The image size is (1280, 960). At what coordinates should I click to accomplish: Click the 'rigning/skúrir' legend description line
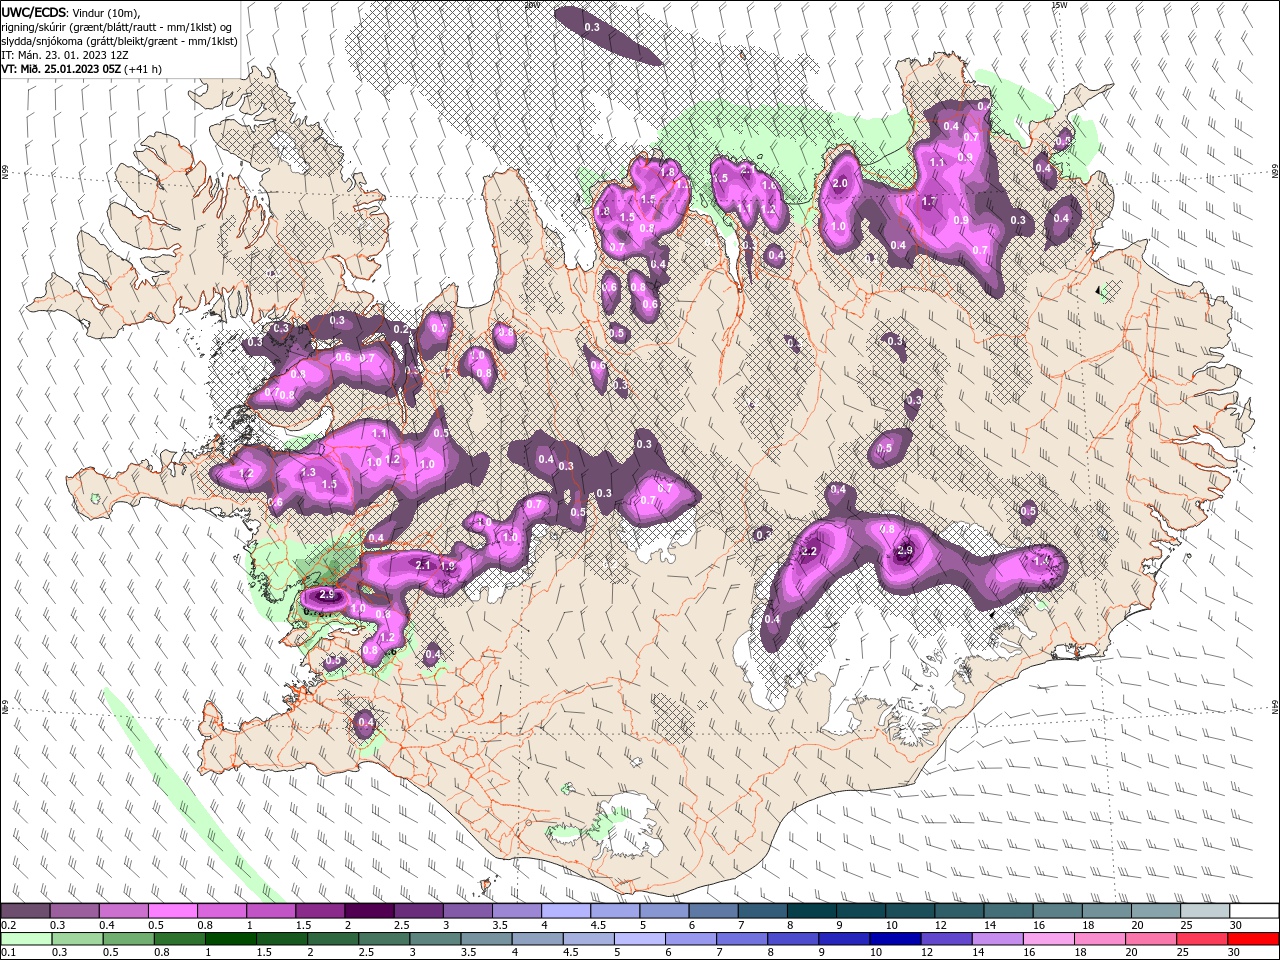(x=118, y=27)
